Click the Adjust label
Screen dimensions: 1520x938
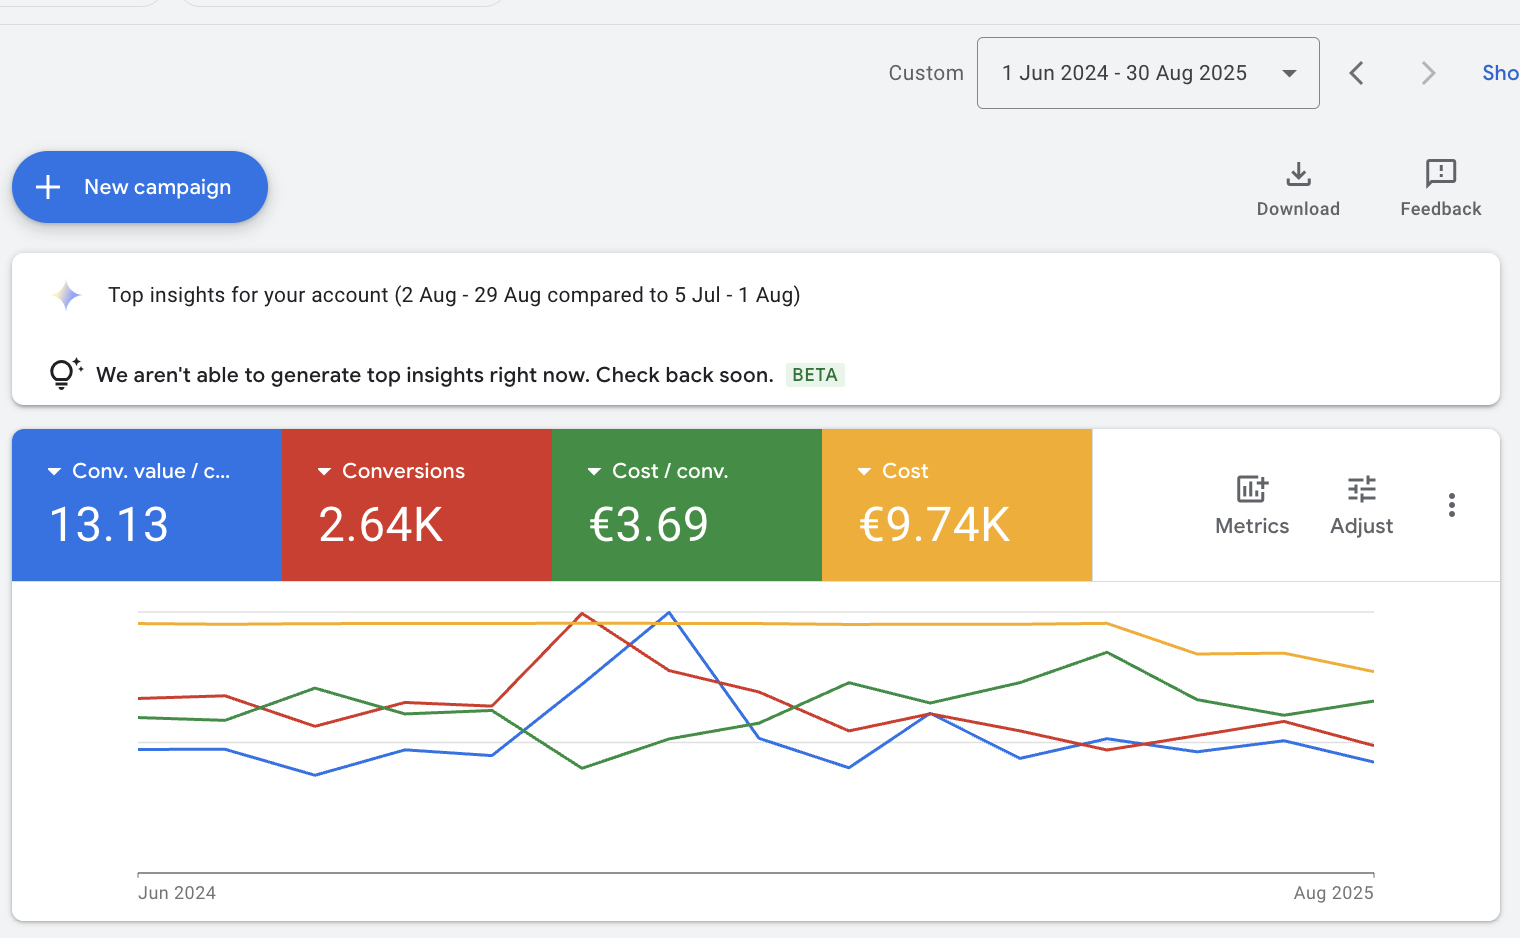pyautogui.click(x=1362, y=526)
